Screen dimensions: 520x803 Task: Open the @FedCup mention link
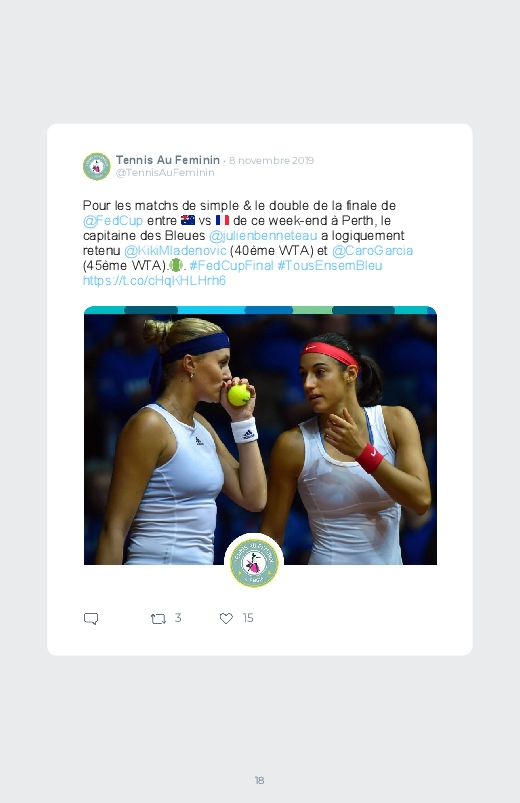113,221
